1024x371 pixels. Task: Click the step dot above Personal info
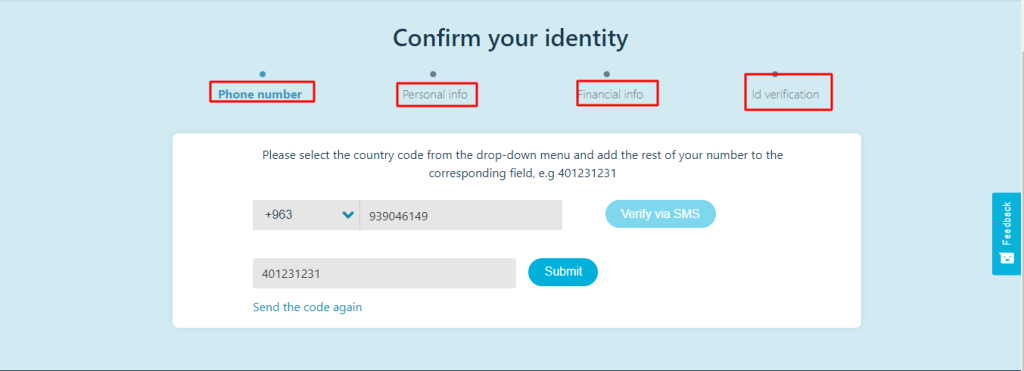click(433, 74)
